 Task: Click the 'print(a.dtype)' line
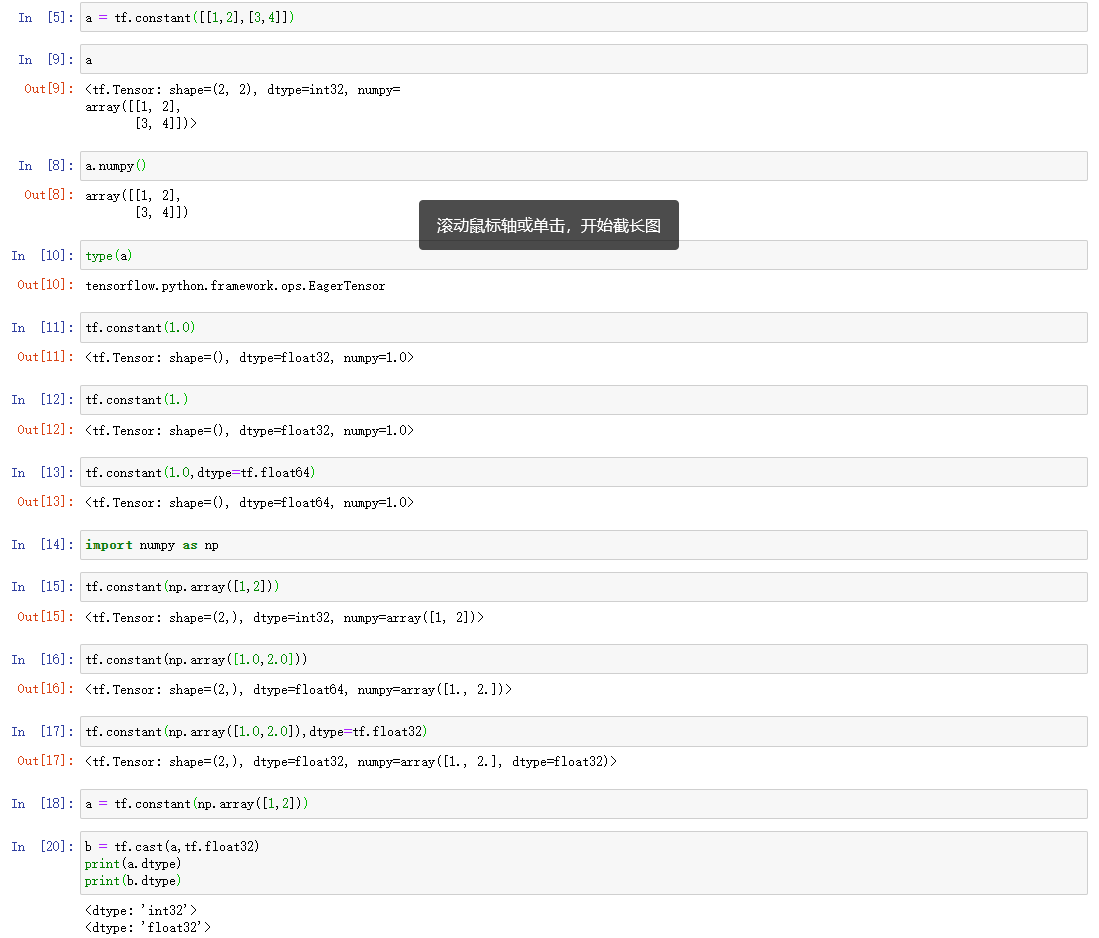pos(133,864)
